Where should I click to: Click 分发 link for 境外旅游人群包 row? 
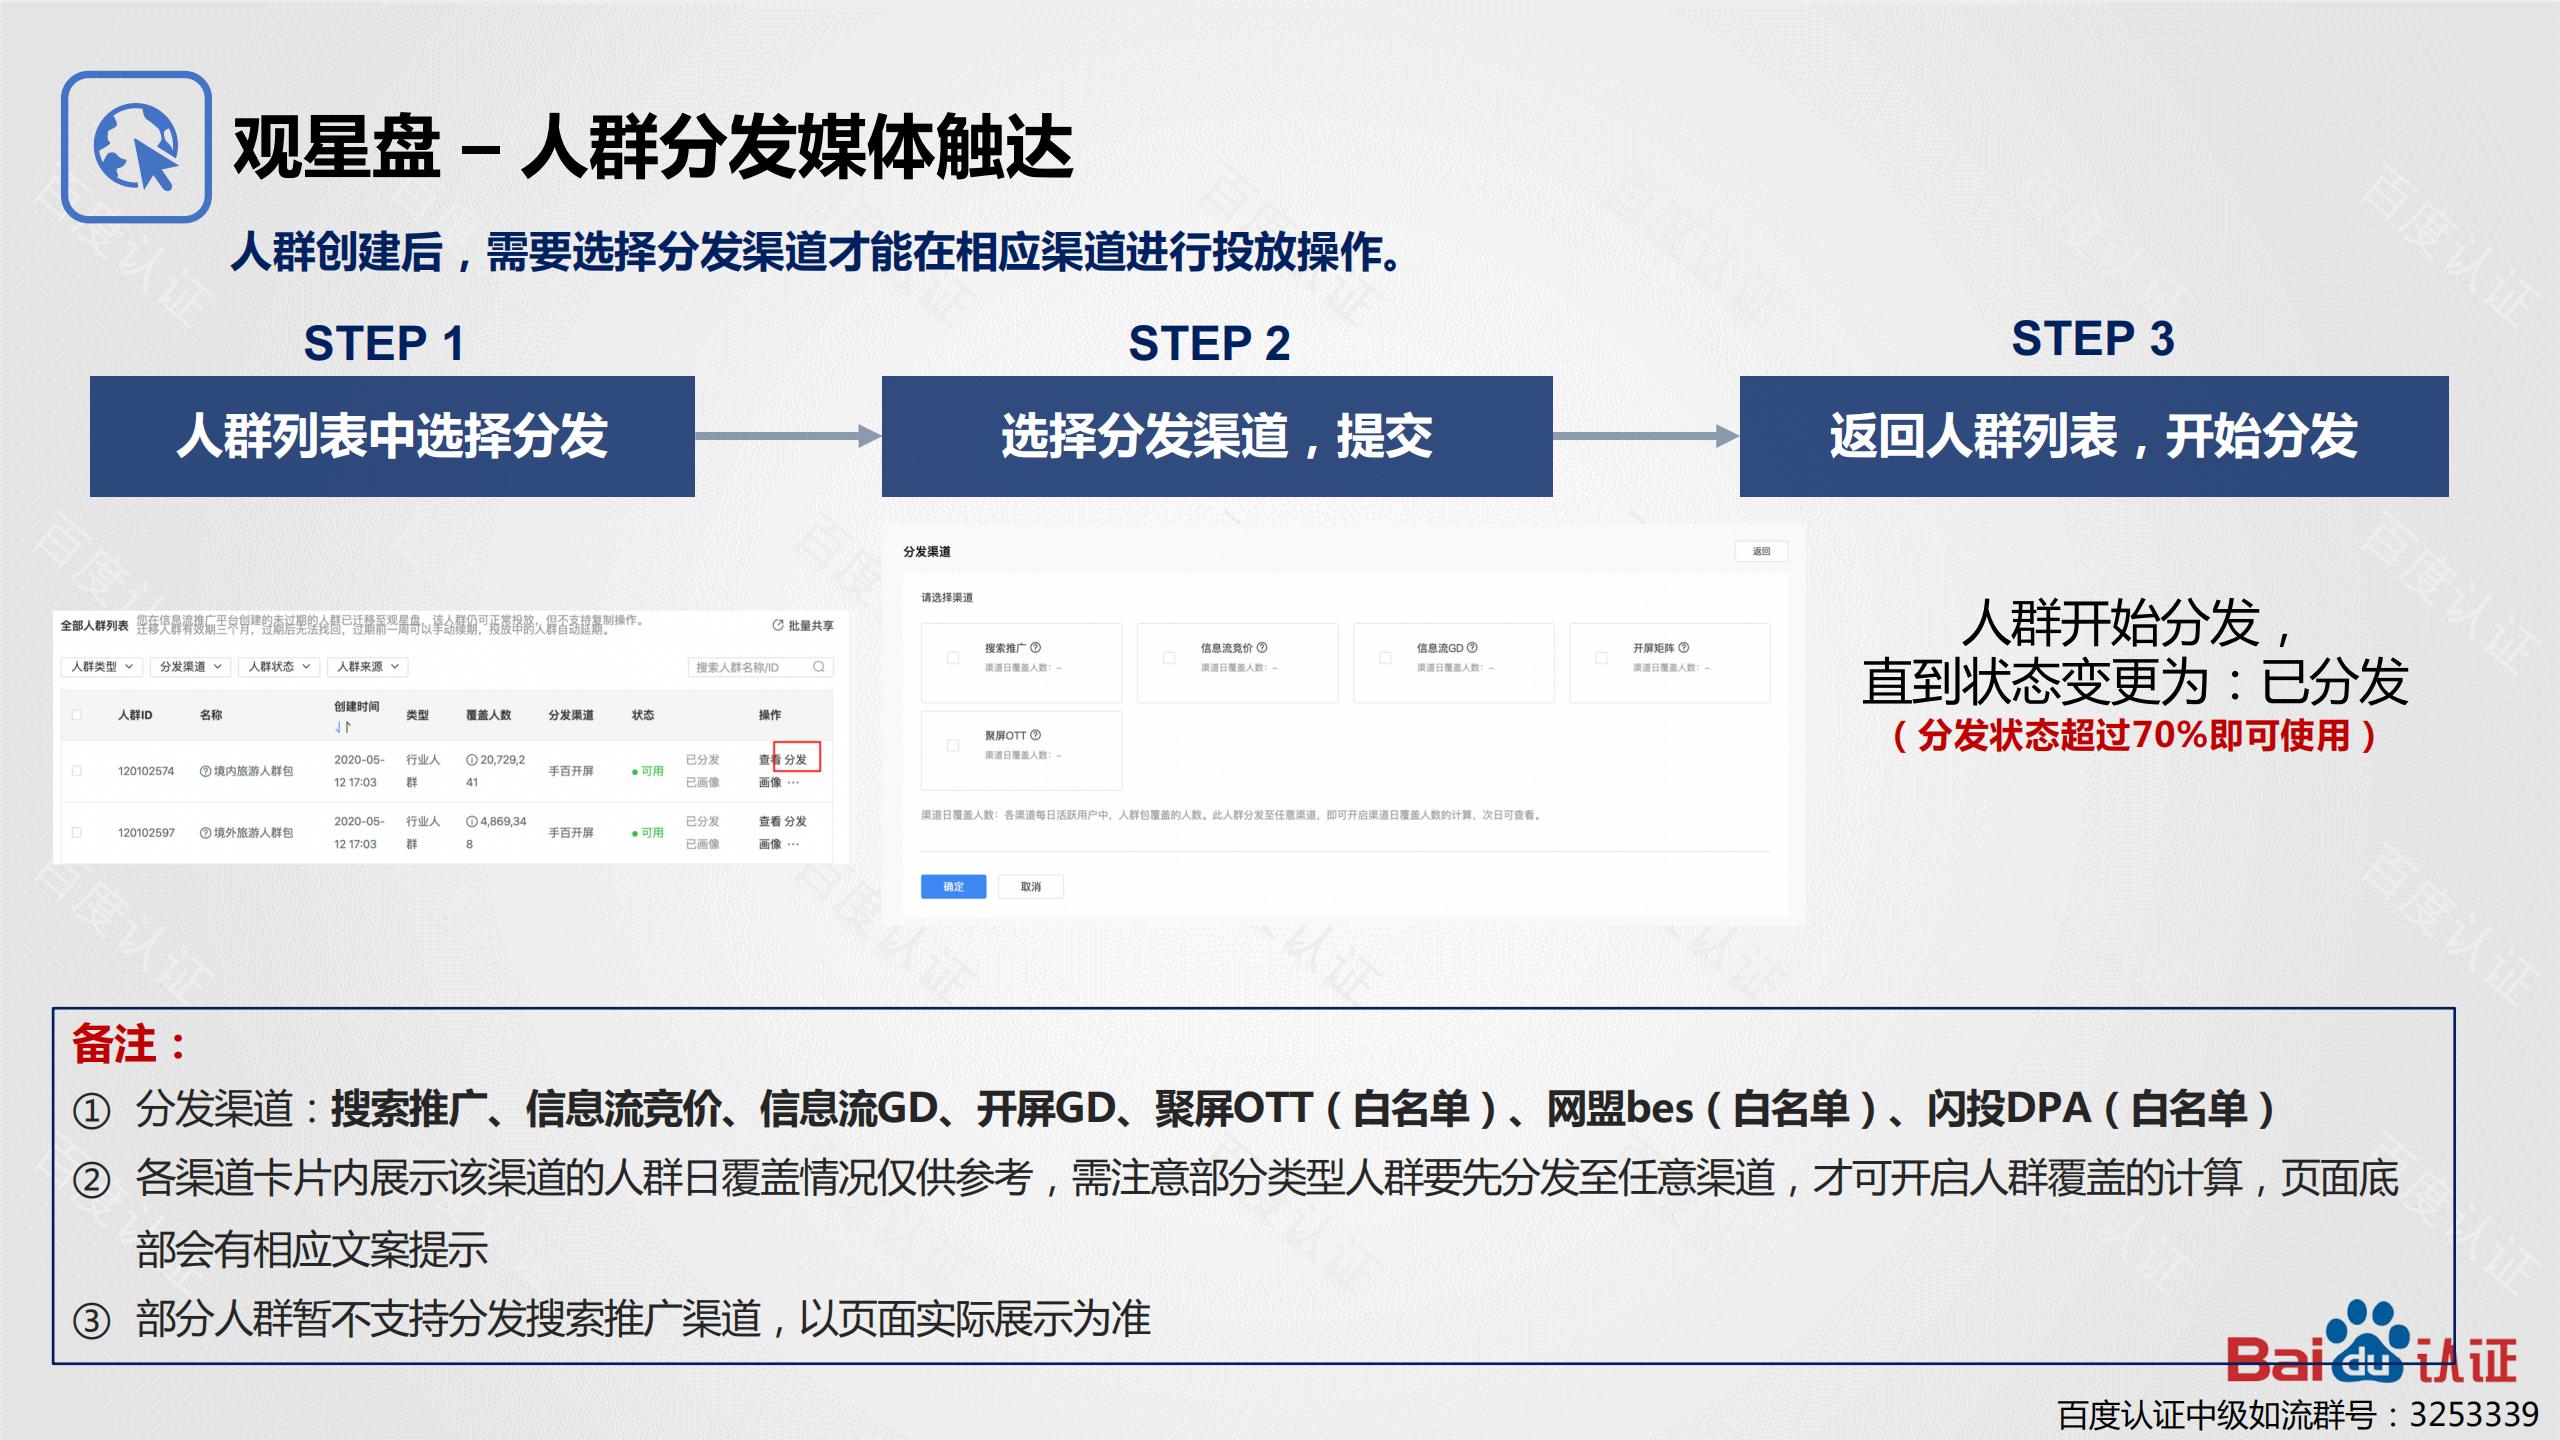[796, 821]
